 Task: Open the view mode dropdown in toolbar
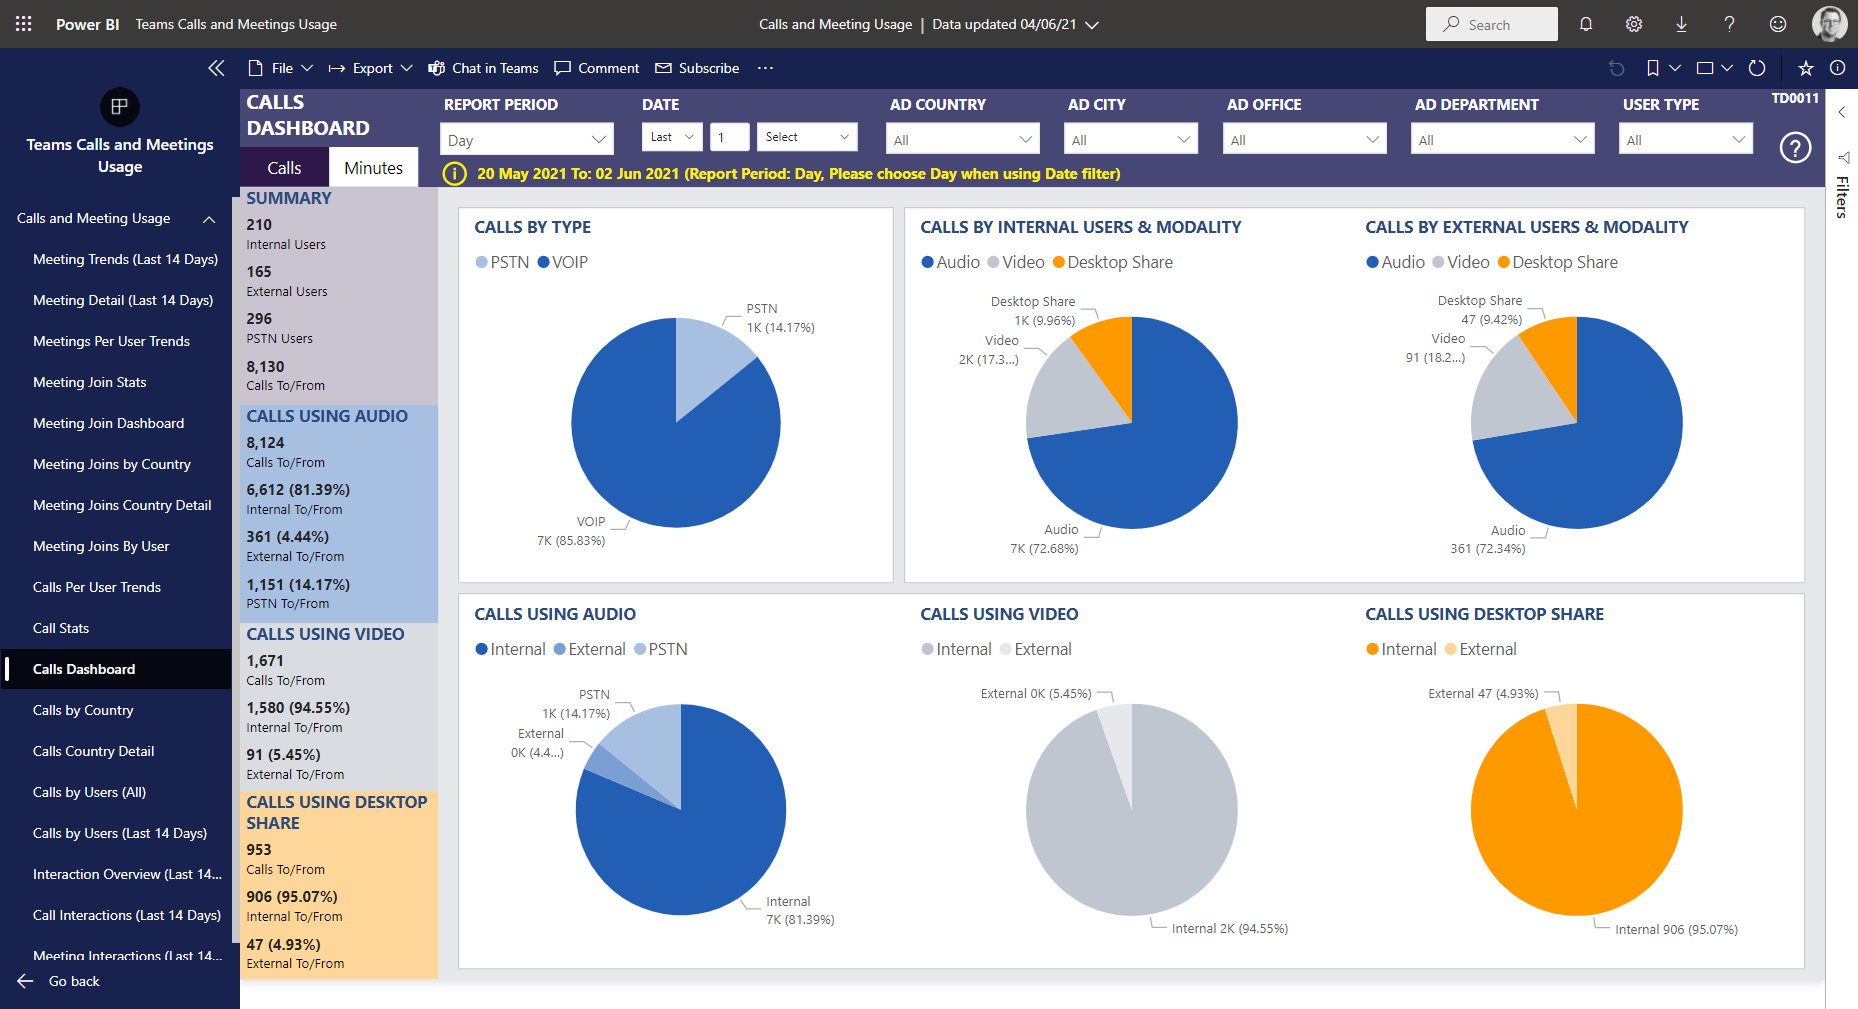point(1714,68)
